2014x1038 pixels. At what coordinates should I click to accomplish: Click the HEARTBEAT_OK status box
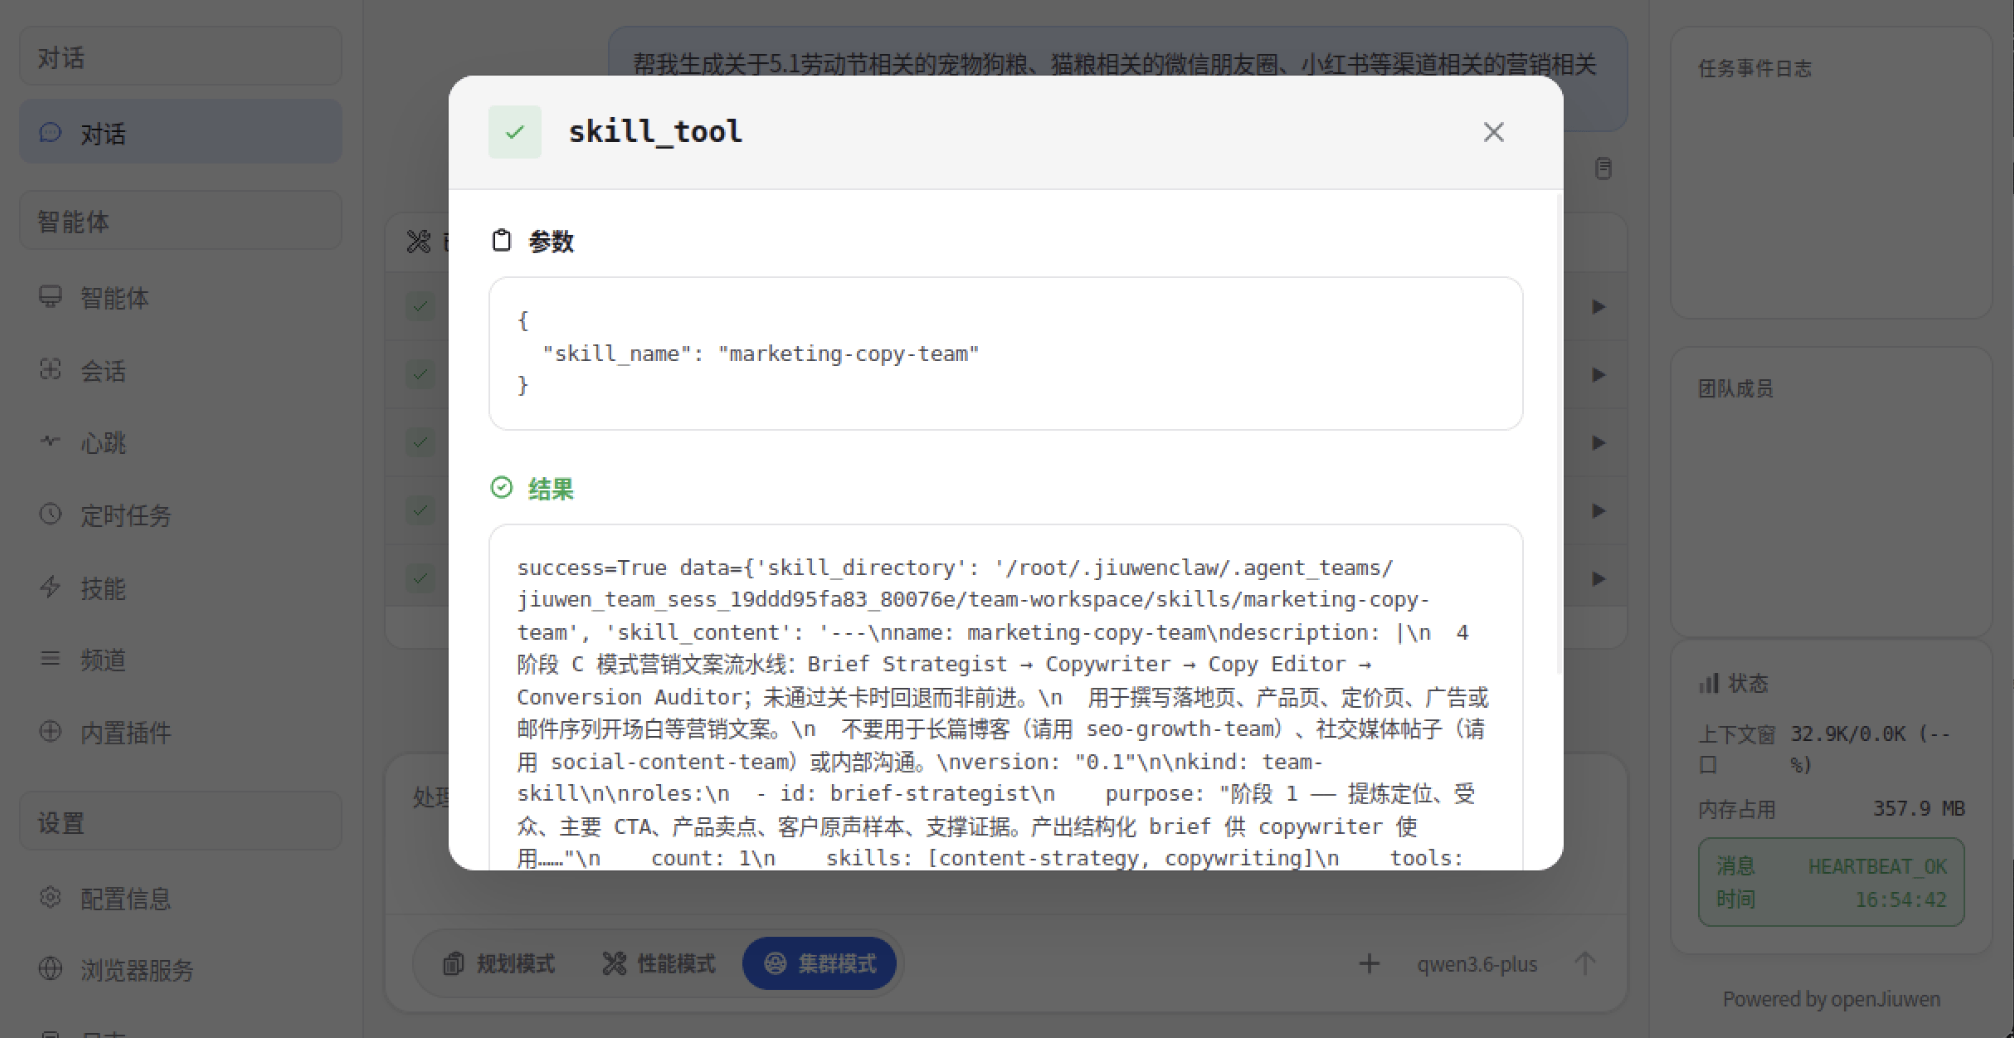tap(1831, 882)
